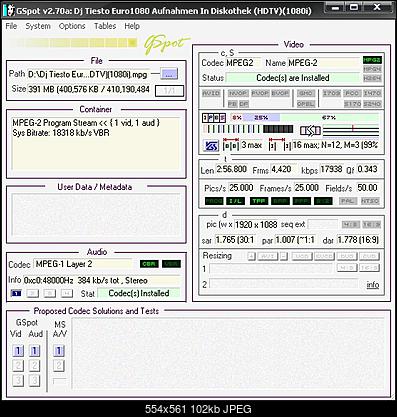Click Resizing row 1 field
This screenshot has width=397, height=417.
(x=271, y=268)
